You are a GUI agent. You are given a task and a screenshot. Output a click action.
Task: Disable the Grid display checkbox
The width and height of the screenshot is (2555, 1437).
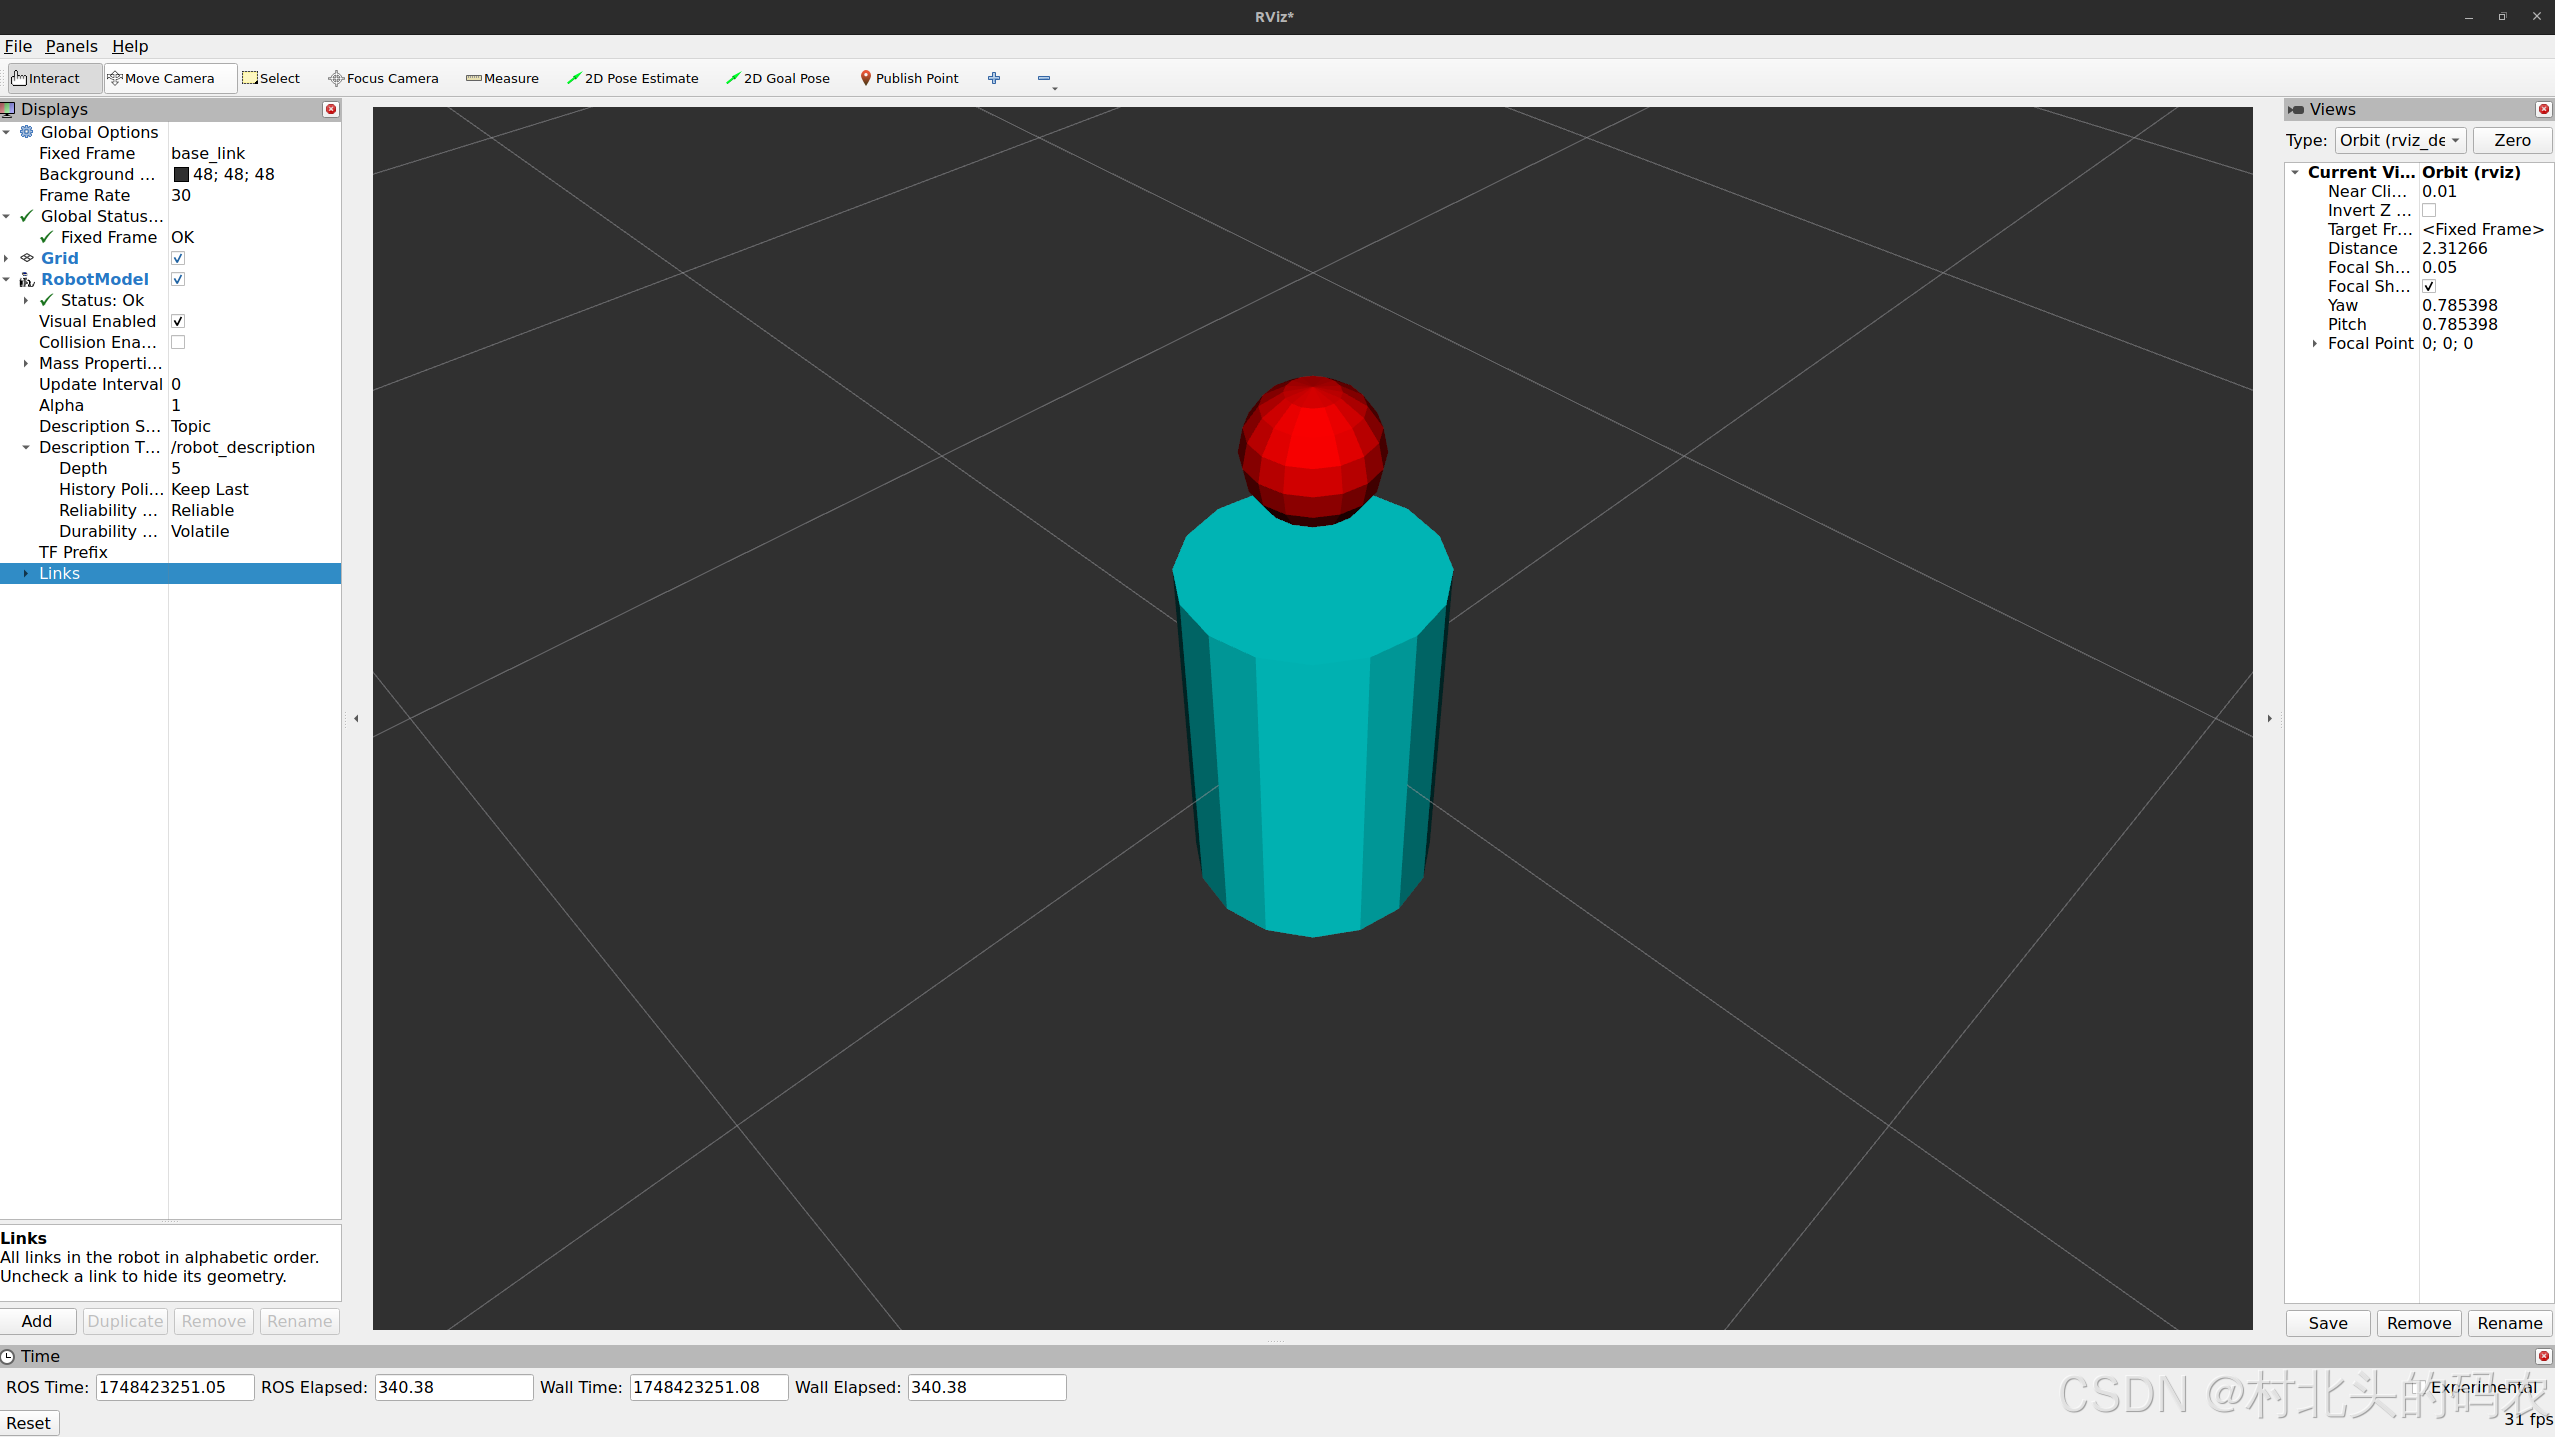[178, 258]
